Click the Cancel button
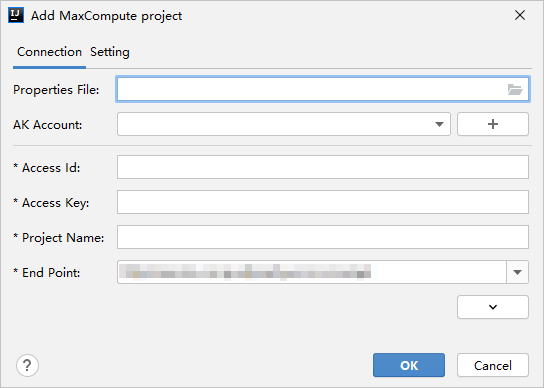Image resolution: width=544 pixels, height=388 pixels. [x=493, y=365]
